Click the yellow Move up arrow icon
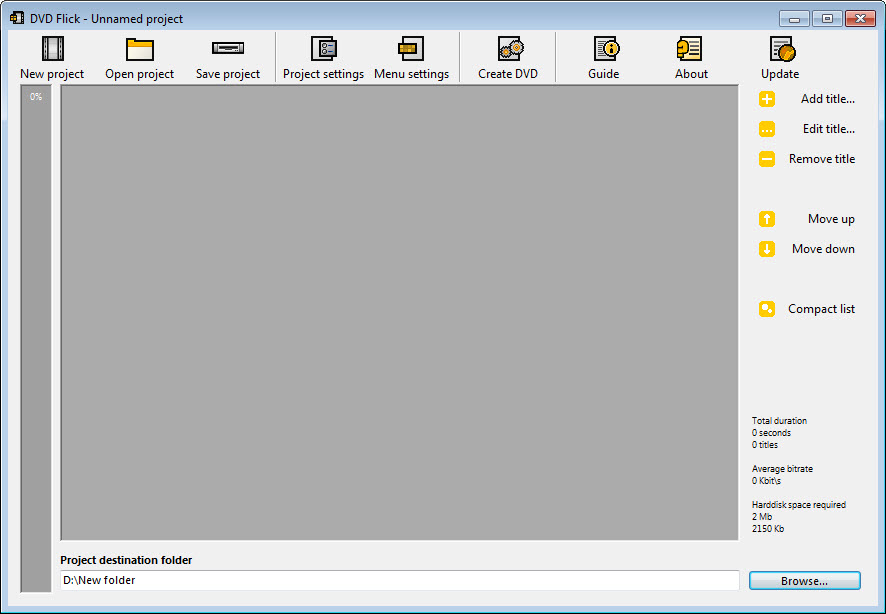 (767, 219)
